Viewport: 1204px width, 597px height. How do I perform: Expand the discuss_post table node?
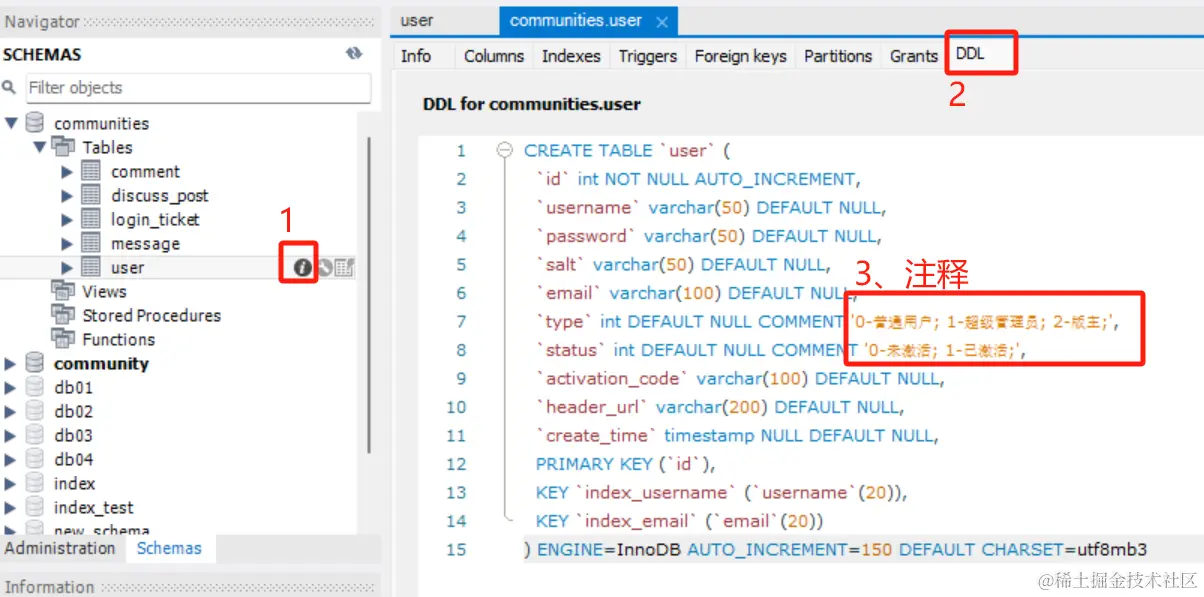coord(67,195)
